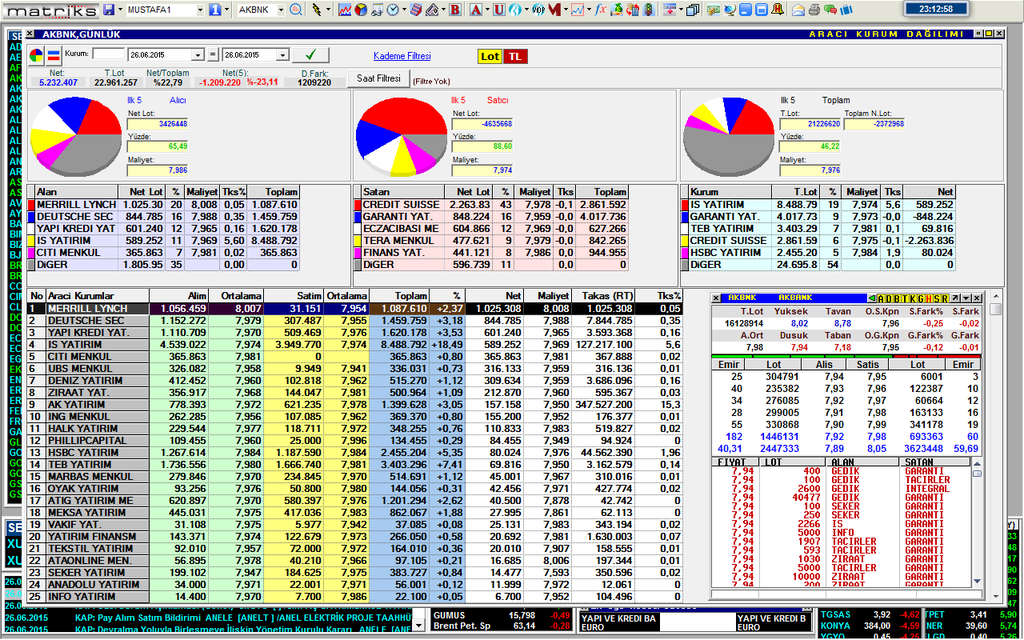Viewport: 1024px width, 640px height.
Task: Click the magnifier search icon beside AKBNK
Action: point(296,9)
